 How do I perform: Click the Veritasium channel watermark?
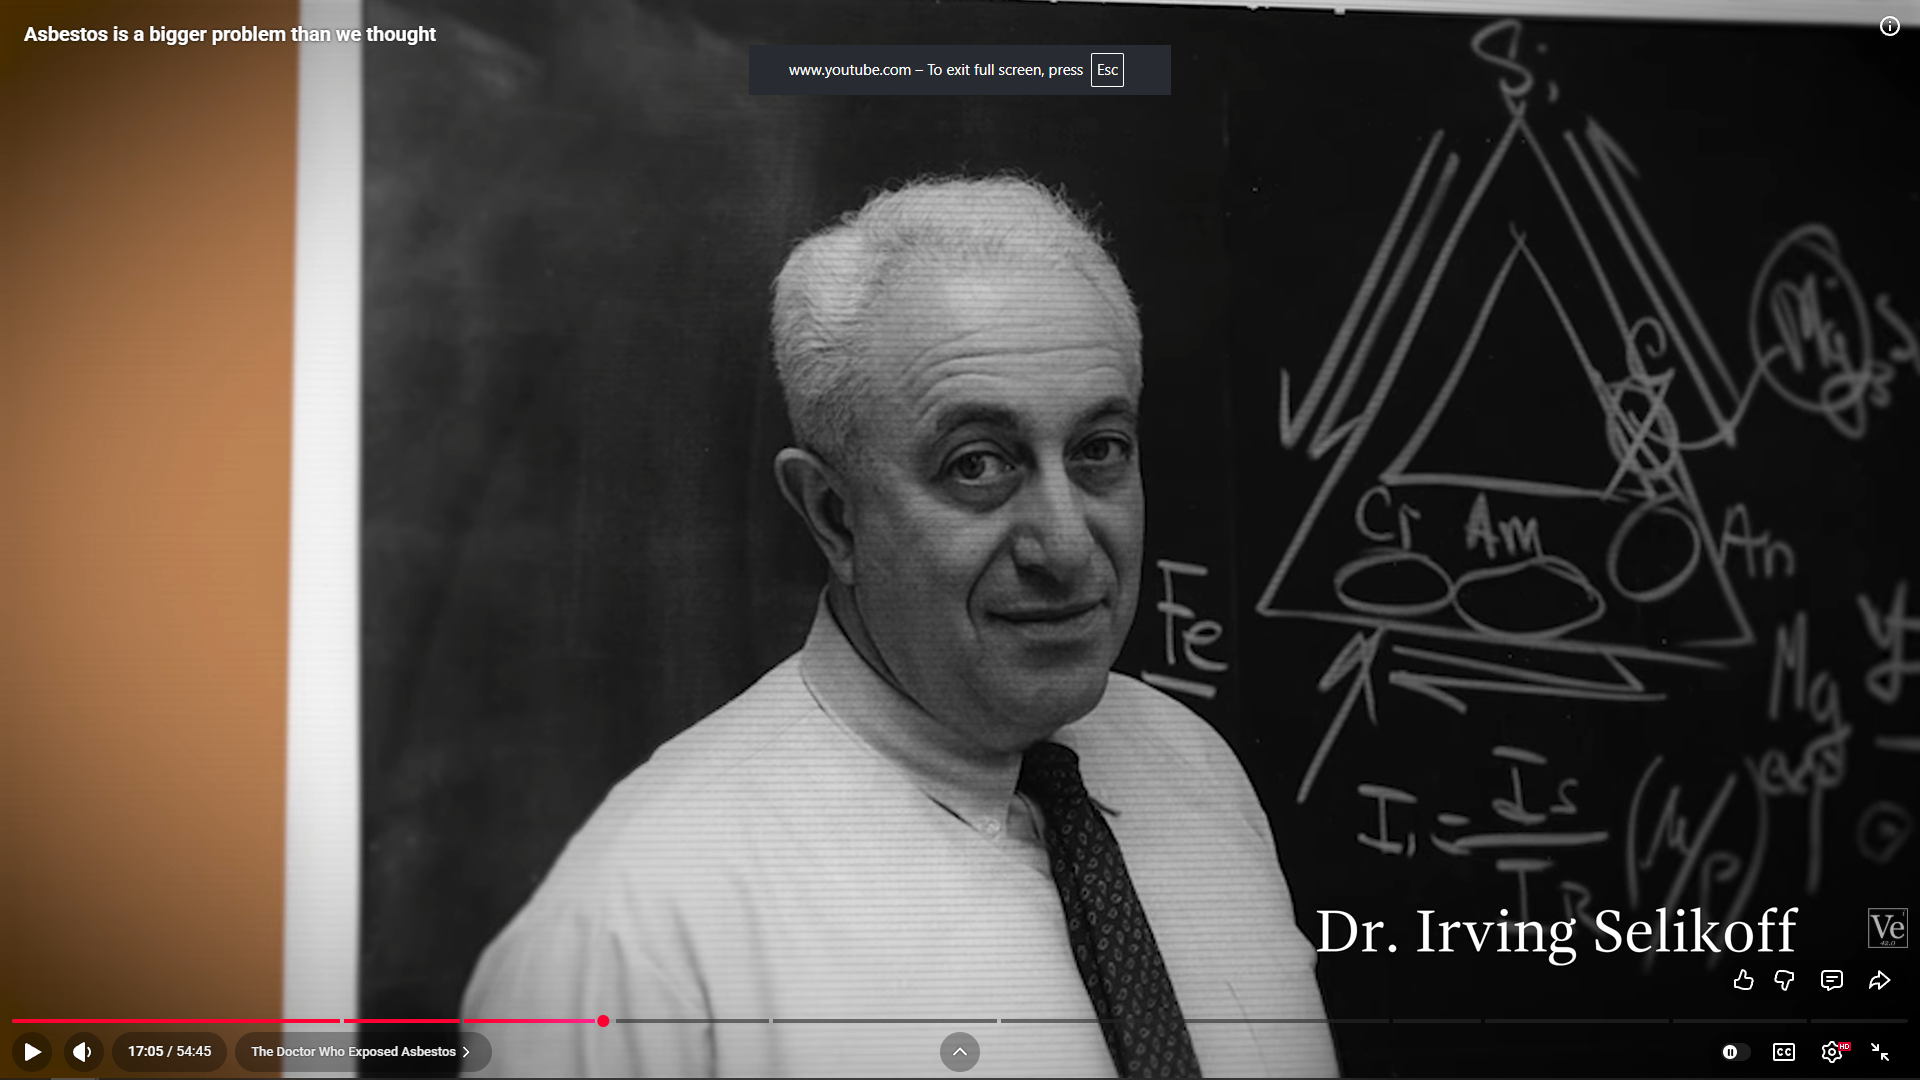pyautogui.click(x=1887, y=928)
